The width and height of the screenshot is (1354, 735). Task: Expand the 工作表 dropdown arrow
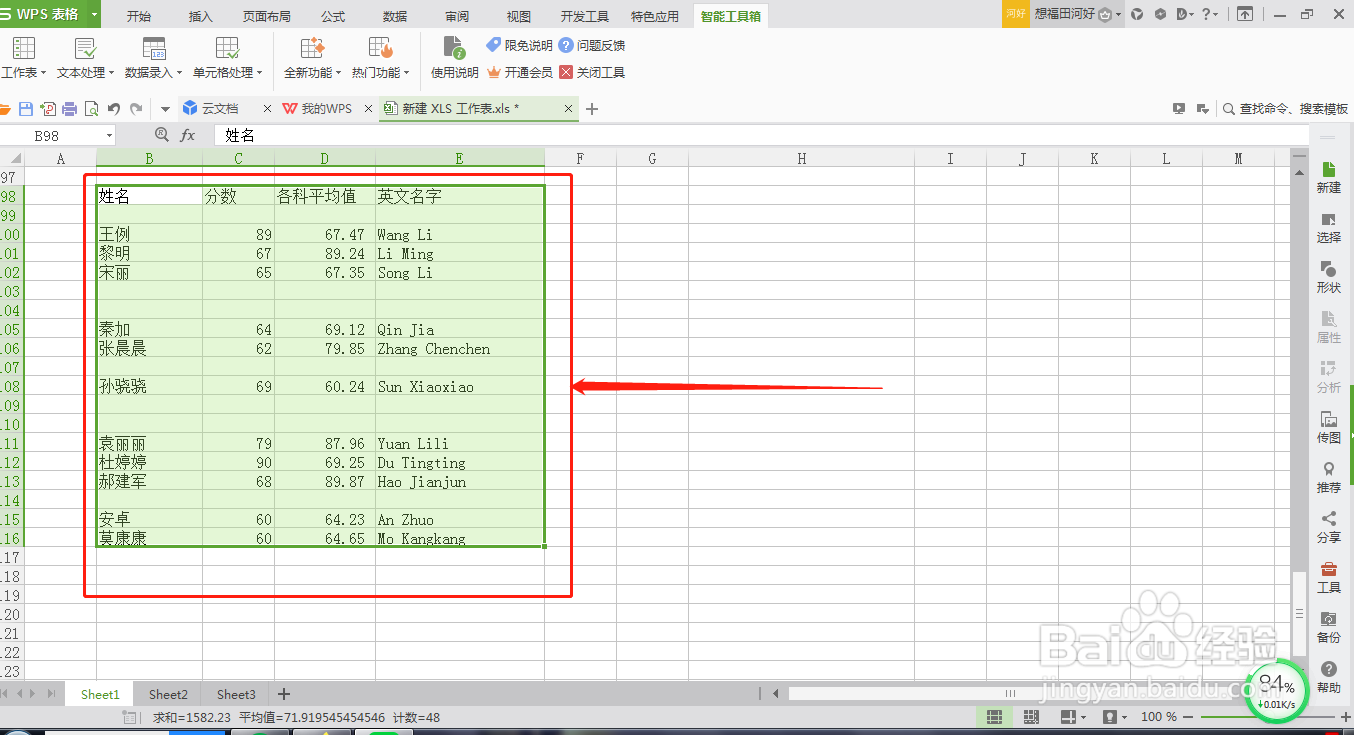[x=42, y=73]
